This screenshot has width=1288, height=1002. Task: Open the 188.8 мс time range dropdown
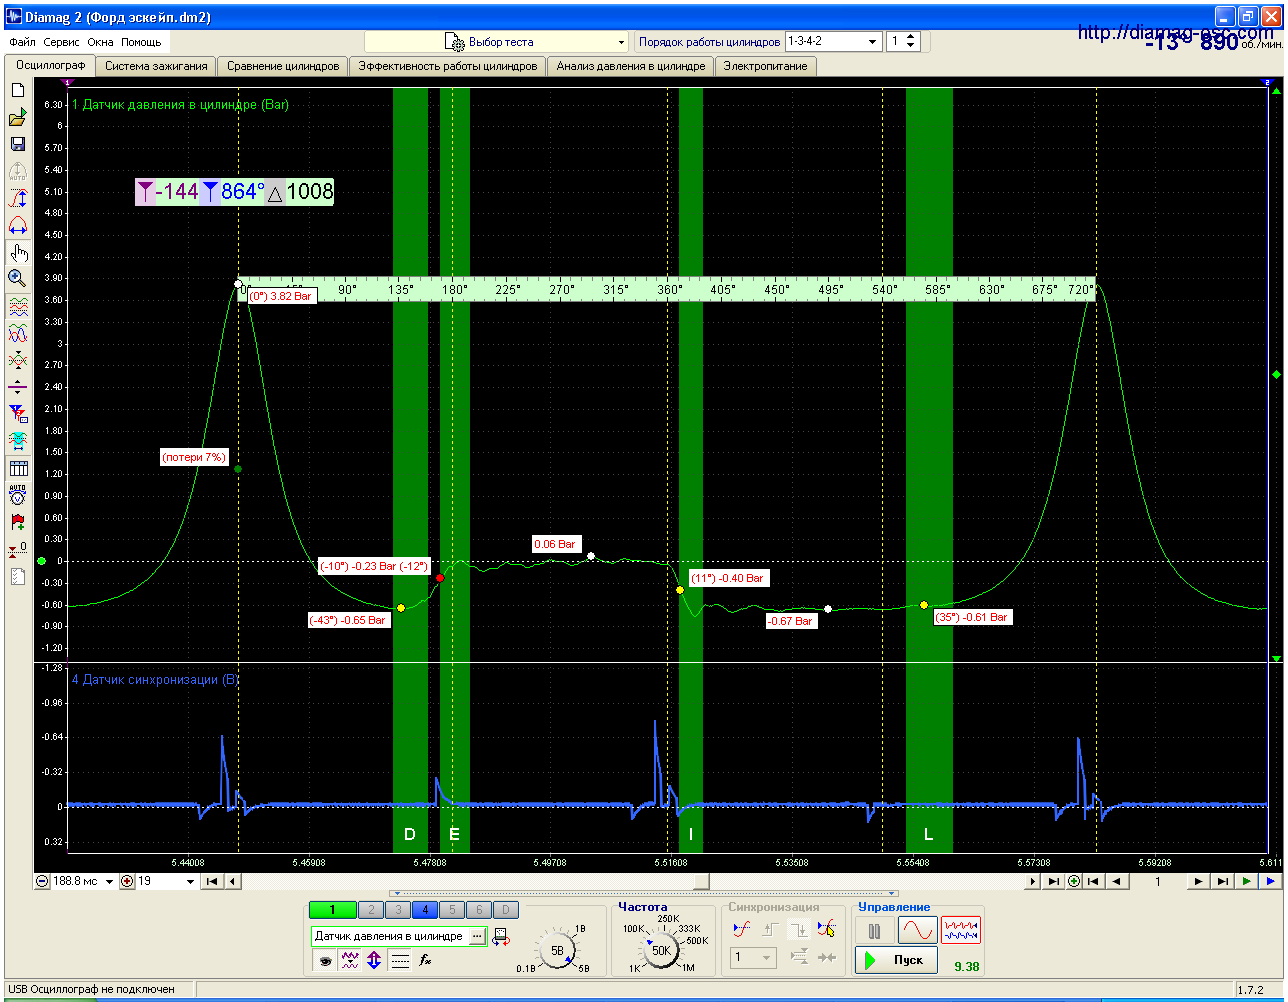pyautogui.click(x=84, y=881)
